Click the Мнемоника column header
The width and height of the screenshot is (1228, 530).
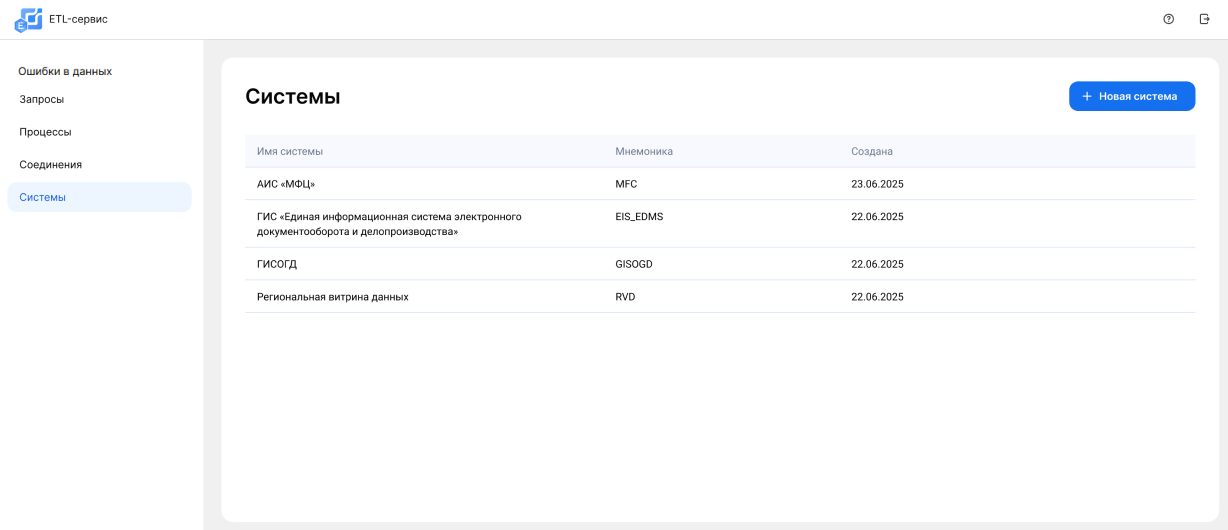(644, 151)
